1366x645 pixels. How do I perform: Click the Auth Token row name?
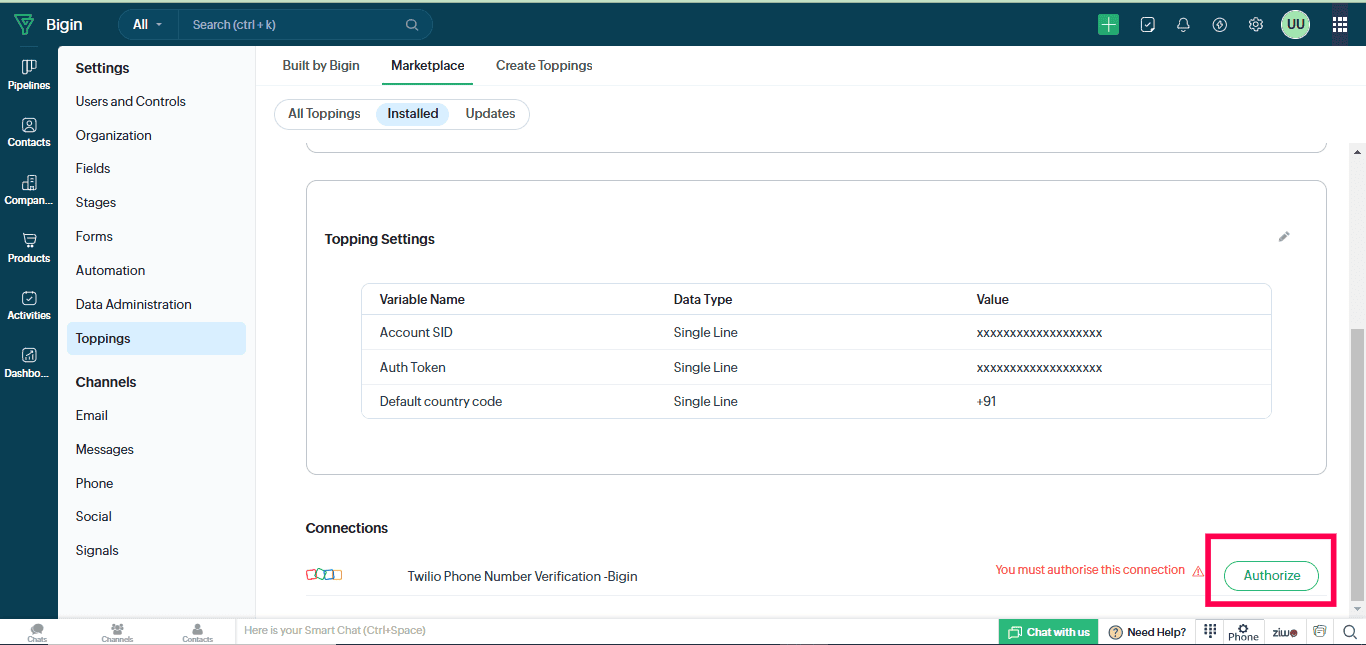click(x=413, y=367)
